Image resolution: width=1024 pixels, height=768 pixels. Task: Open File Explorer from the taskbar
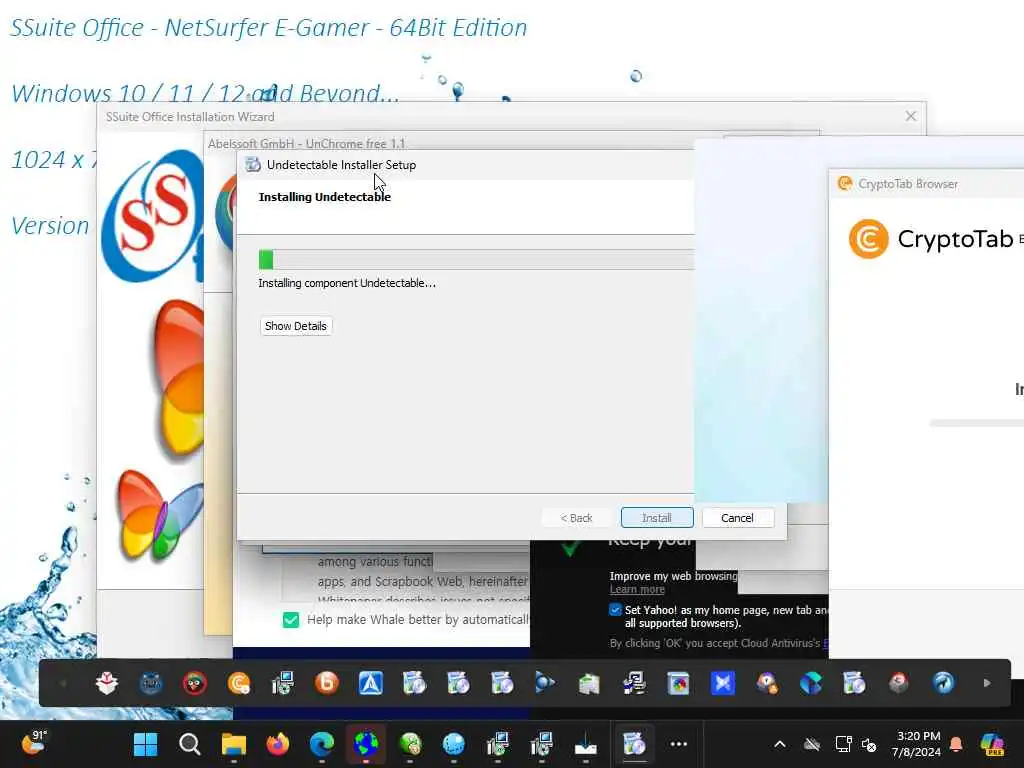233,744
